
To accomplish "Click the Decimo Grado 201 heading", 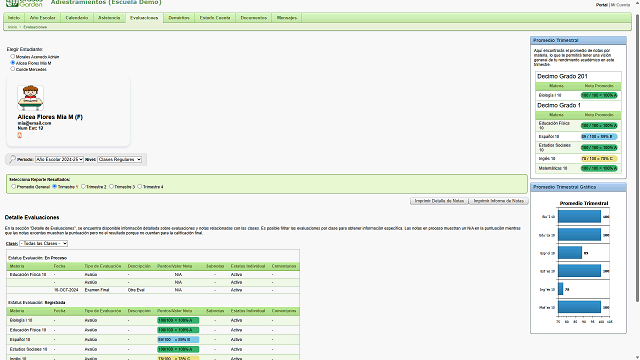I will pyautogui.click(x=562, y=76).
